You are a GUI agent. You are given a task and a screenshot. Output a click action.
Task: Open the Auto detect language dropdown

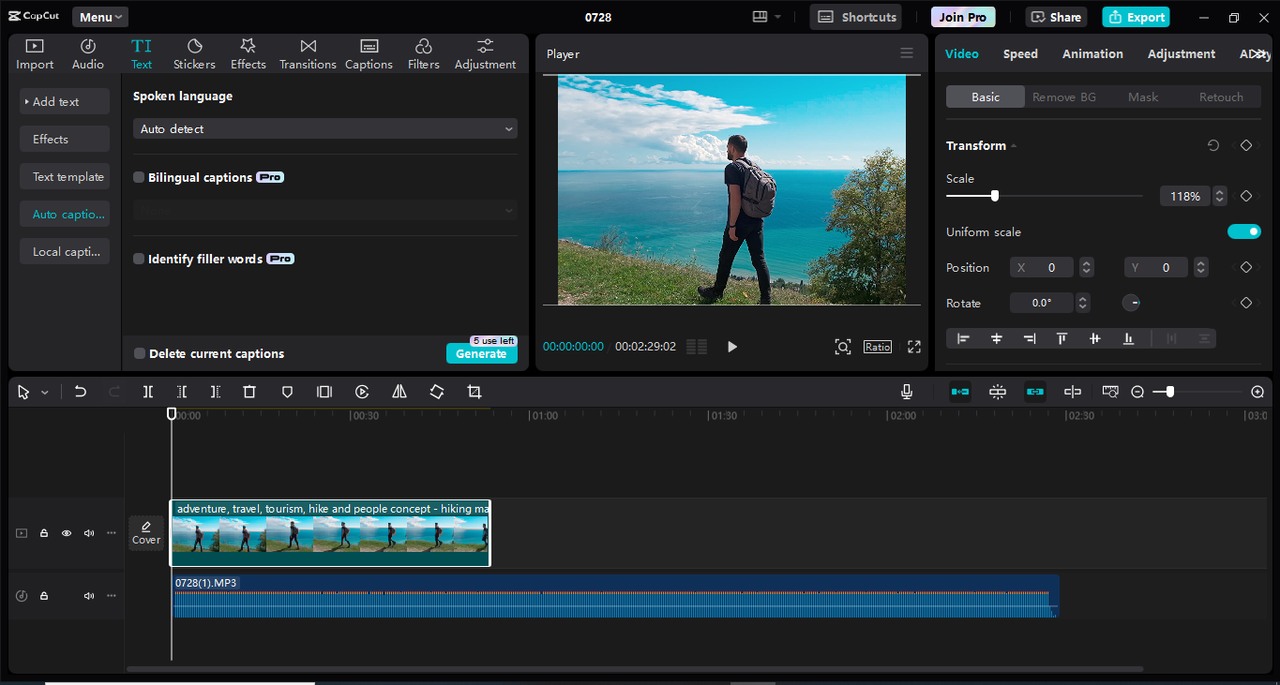[x=325, y=129]
